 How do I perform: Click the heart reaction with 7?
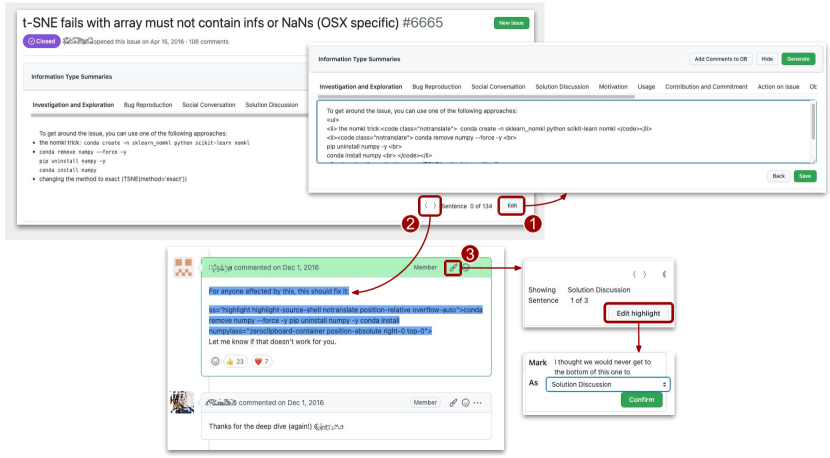[262, 361]
